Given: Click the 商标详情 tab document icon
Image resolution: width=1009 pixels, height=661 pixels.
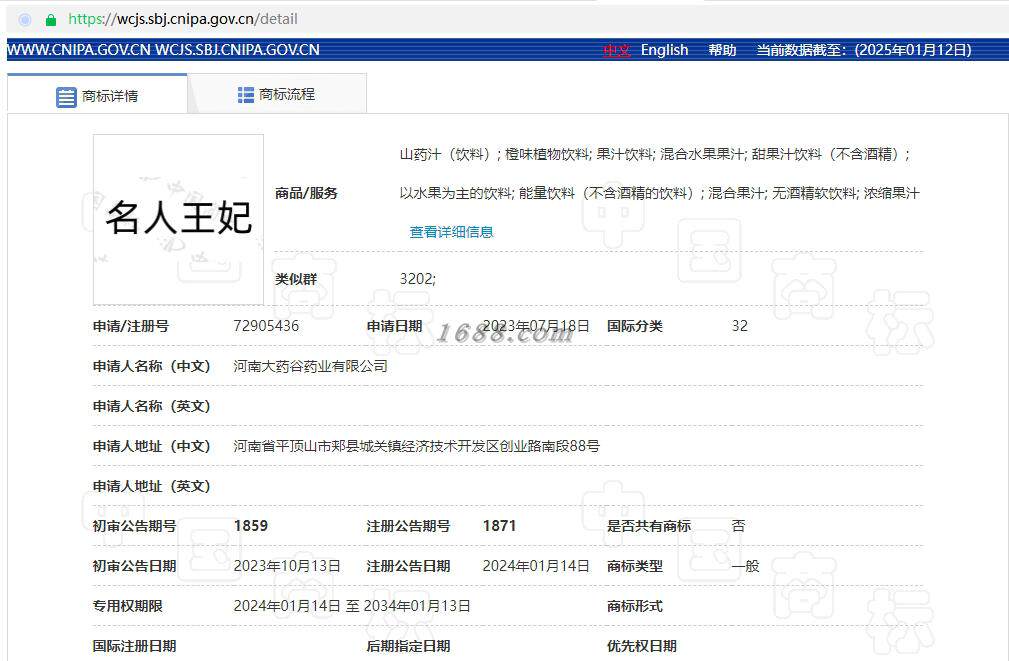Looking at the screenshot, I should (66, 97).
